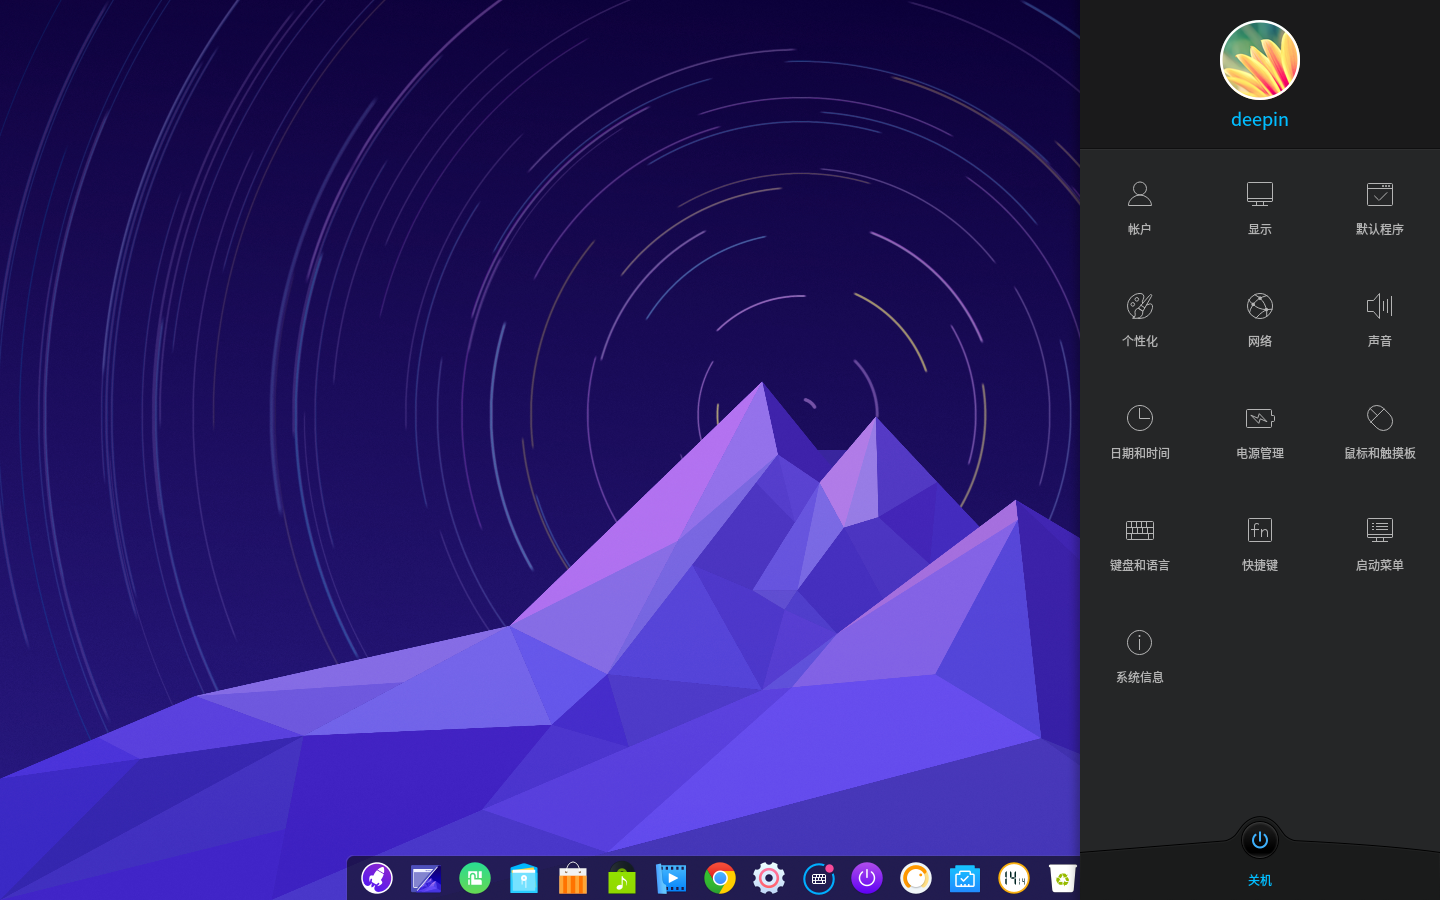The height and width of the screenshot is (900, 1440).
Task: Open the 鼠标和触摸板 (Mouse and Touchpad) settings
Action: (1379, 431)
